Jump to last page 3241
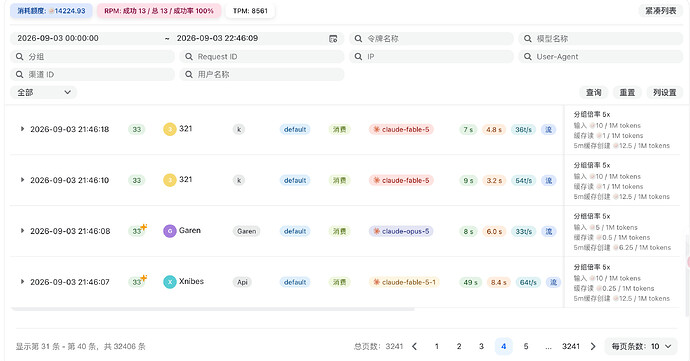 (571, 346)
